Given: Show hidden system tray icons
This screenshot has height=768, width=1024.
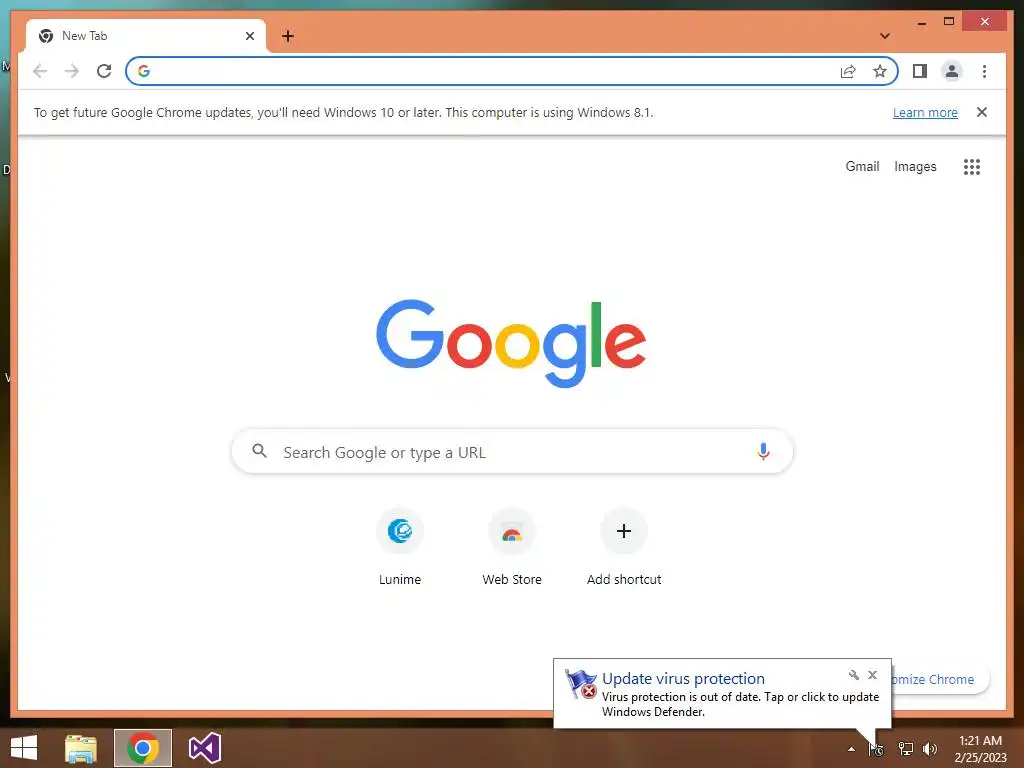Looking at the screenshot, I should point(851,749).
